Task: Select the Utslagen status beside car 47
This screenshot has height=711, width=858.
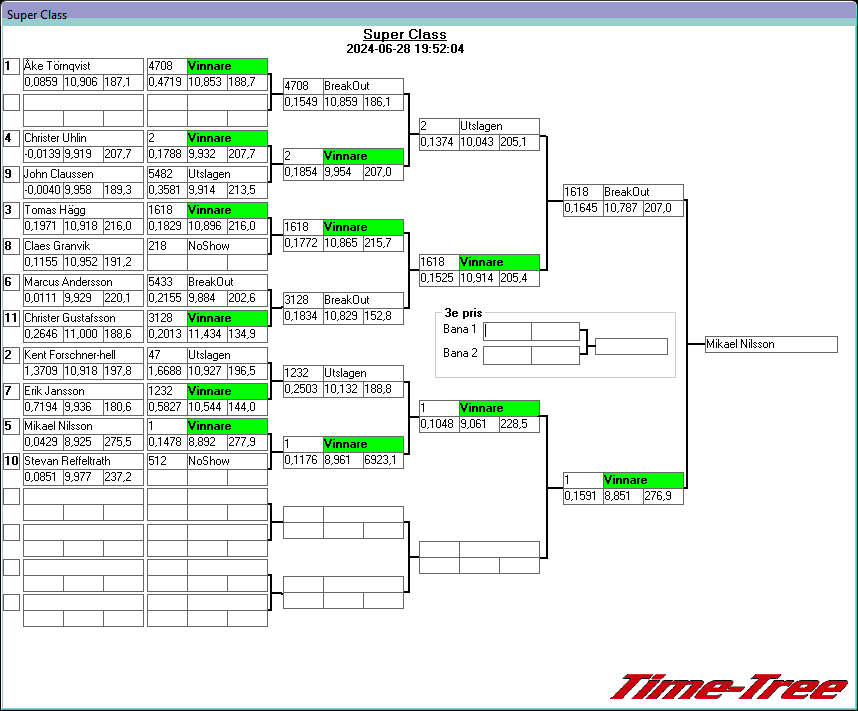Action: [228, 355]
